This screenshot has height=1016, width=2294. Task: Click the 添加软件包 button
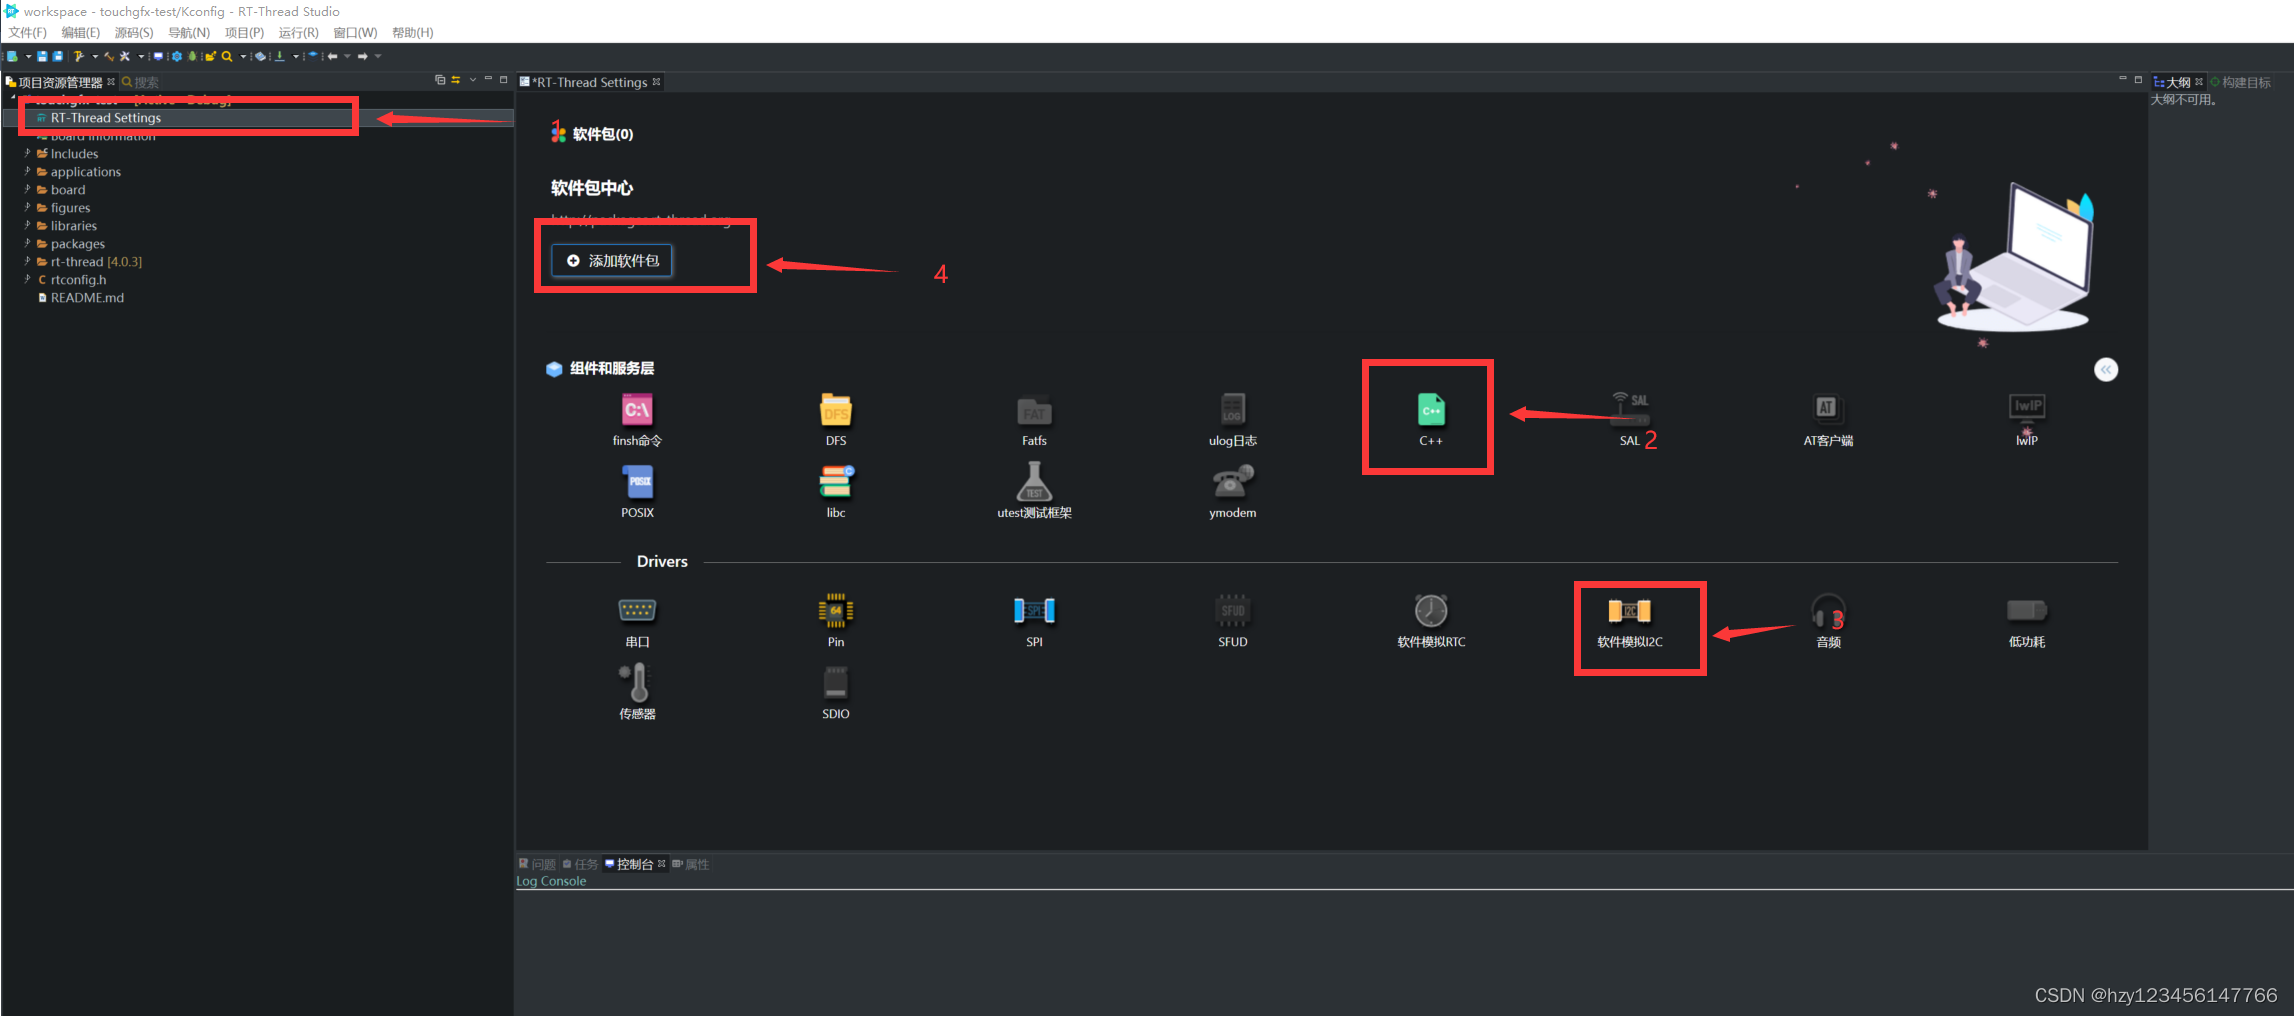[x=612, y=261]
